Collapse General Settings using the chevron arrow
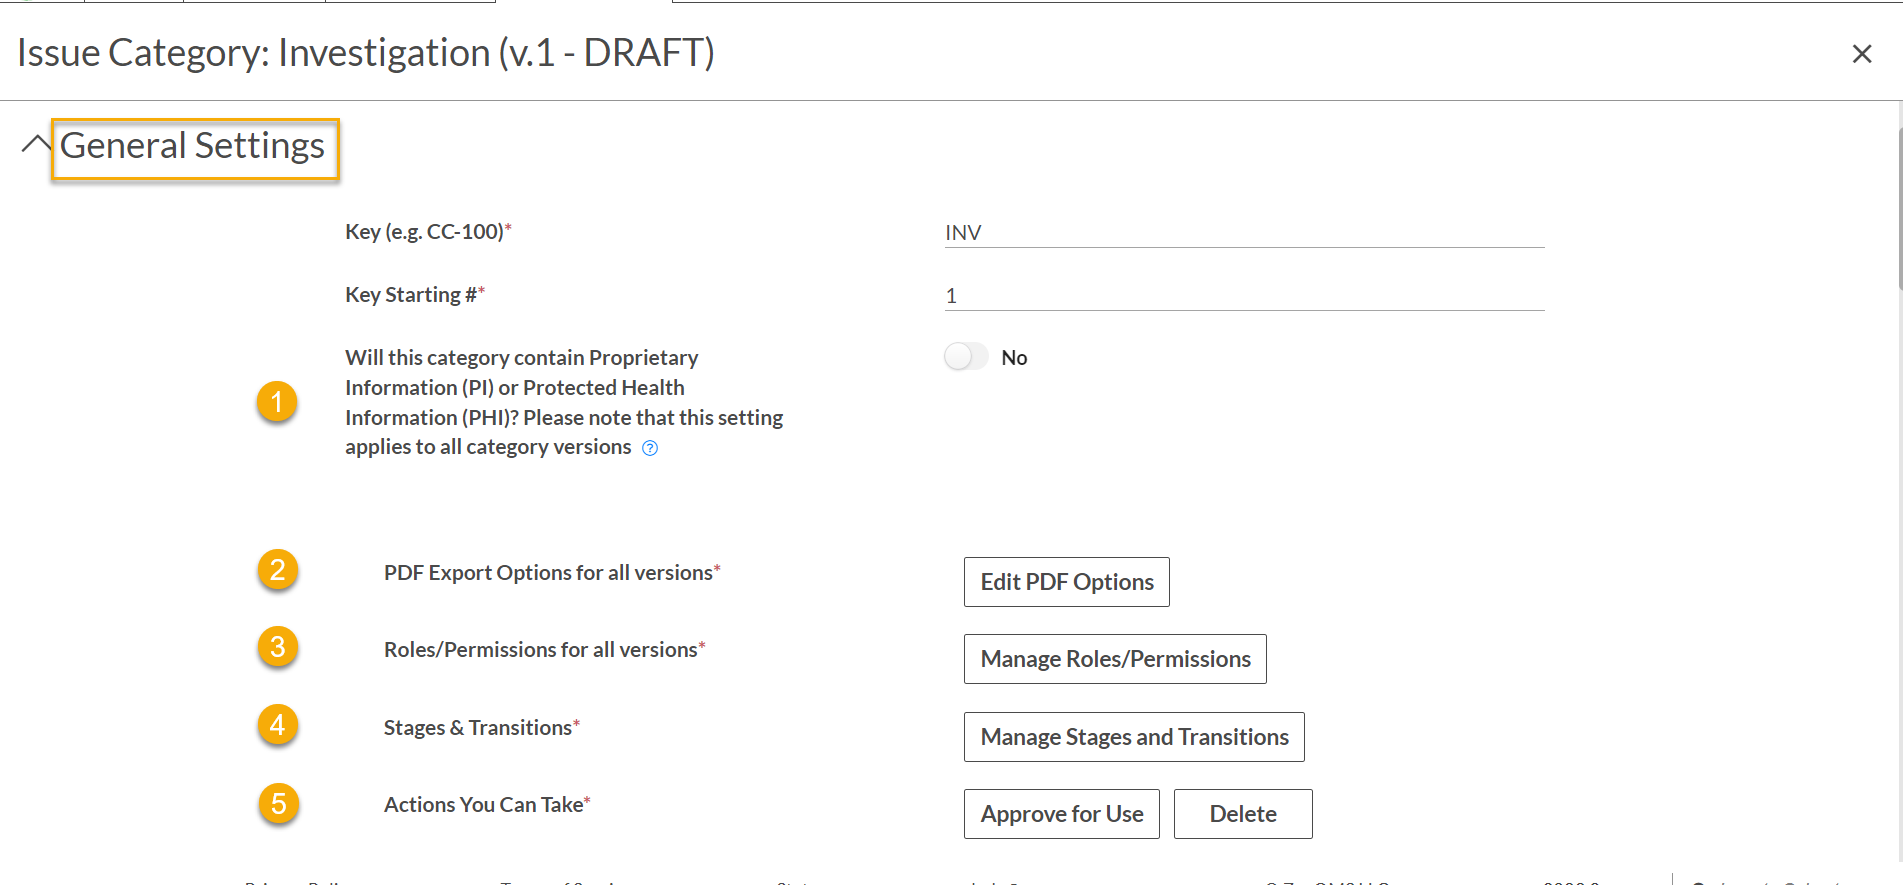This screenshot has height=885, width=1903. (x=36, y=145)
